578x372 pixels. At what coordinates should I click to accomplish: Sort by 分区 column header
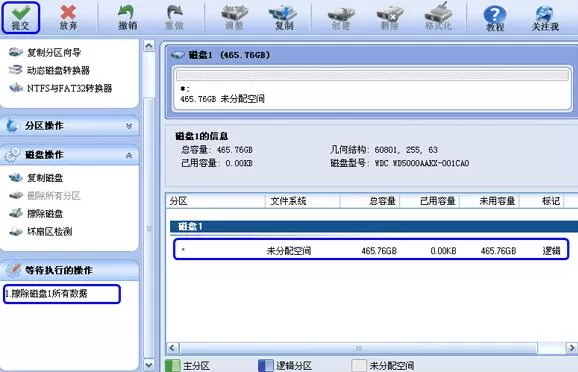tap(216, 201)
